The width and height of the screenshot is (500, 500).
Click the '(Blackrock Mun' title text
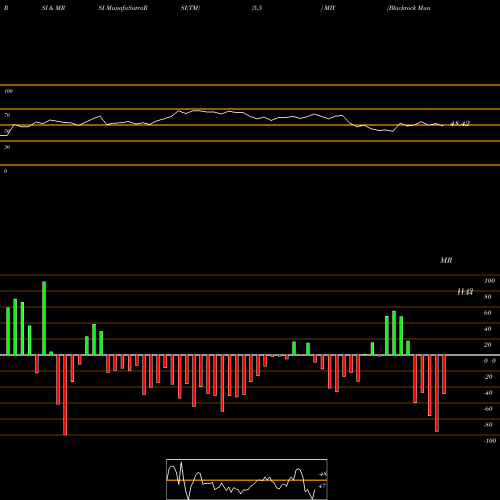click(x=409, y=8)
